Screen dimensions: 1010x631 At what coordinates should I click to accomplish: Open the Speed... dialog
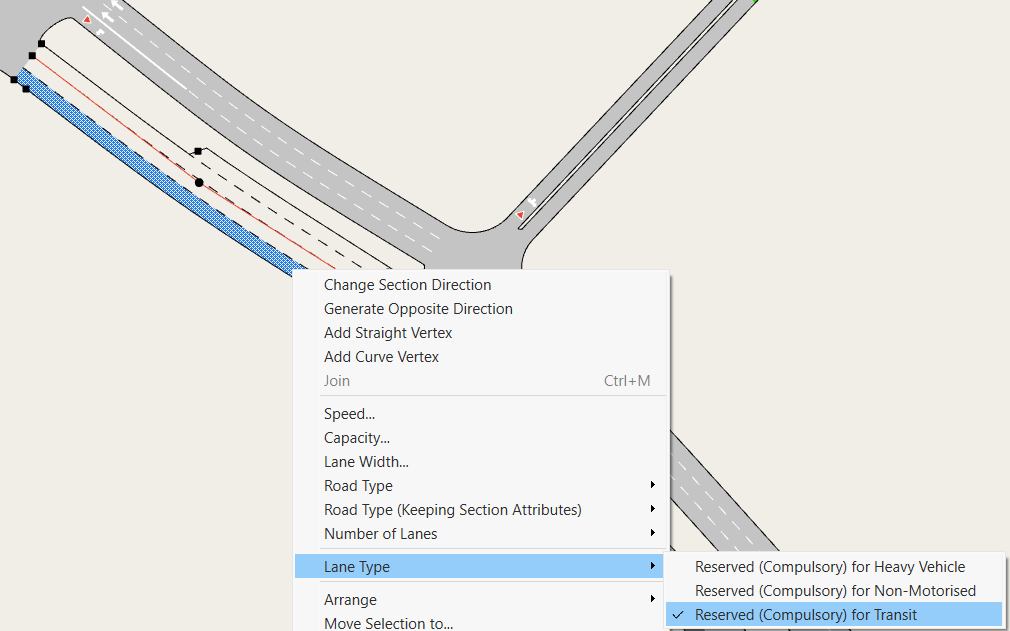click(x=349, y=414)
